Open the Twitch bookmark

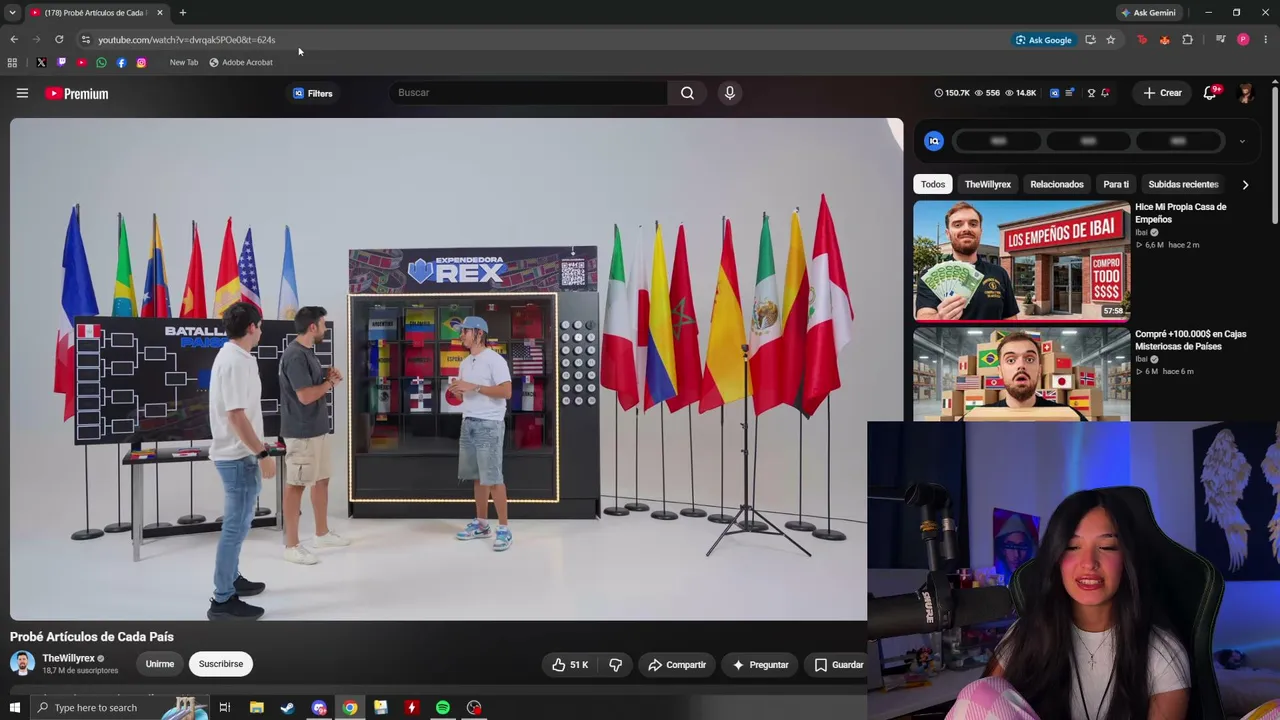click(x=61, y=62)
